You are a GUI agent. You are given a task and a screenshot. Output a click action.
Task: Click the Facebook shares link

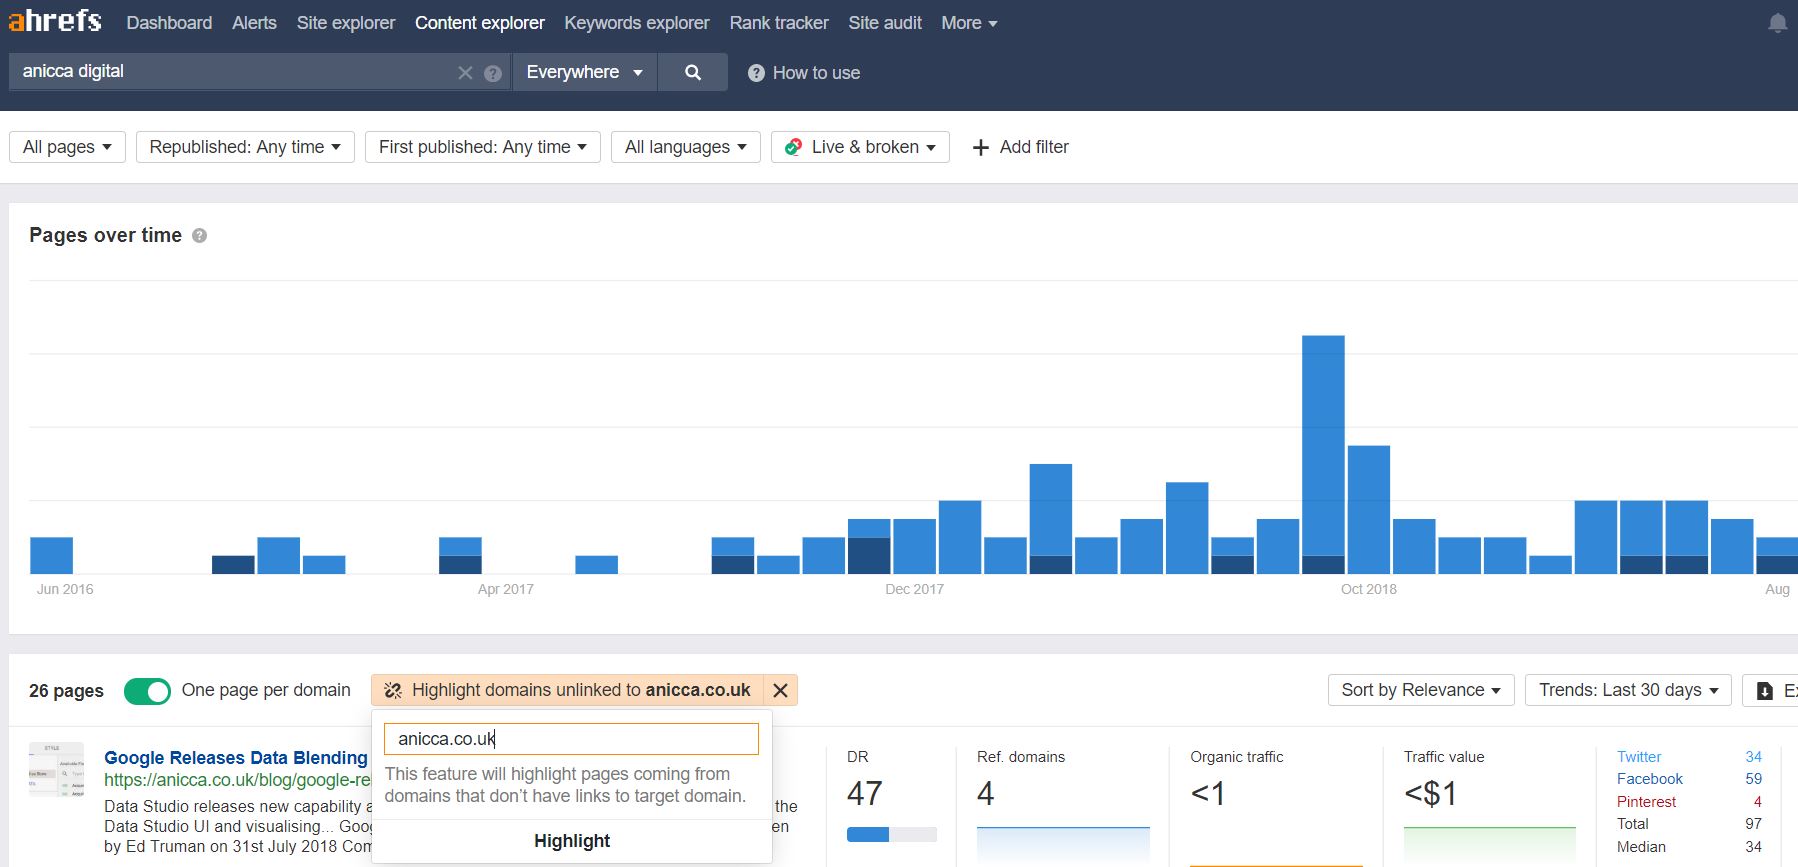tap(1650, 779)
